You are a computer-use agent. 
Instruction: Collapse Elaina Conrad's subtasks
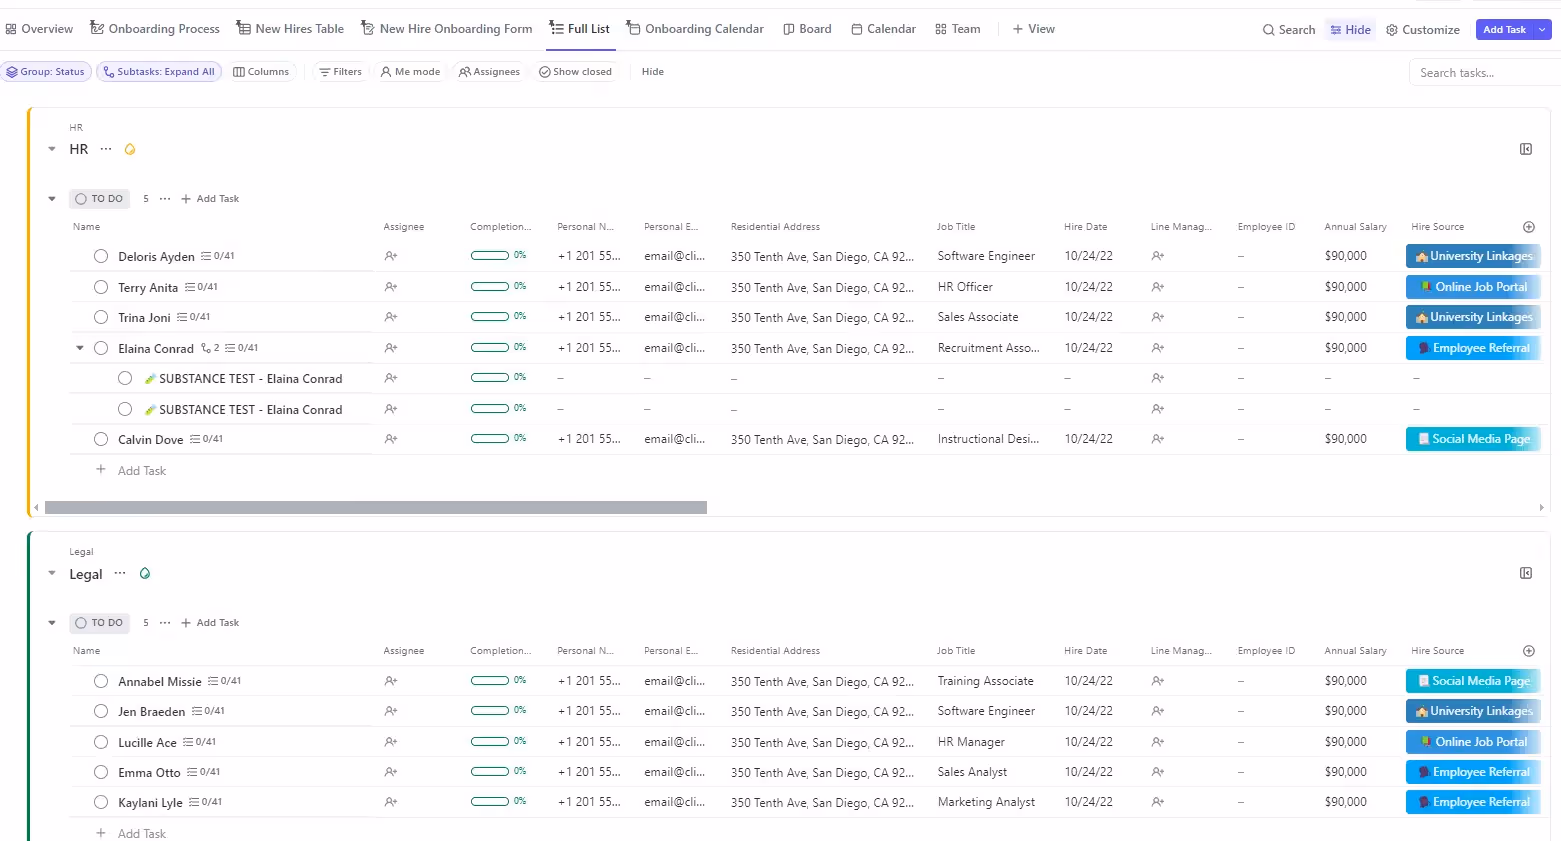pos(79,348)
